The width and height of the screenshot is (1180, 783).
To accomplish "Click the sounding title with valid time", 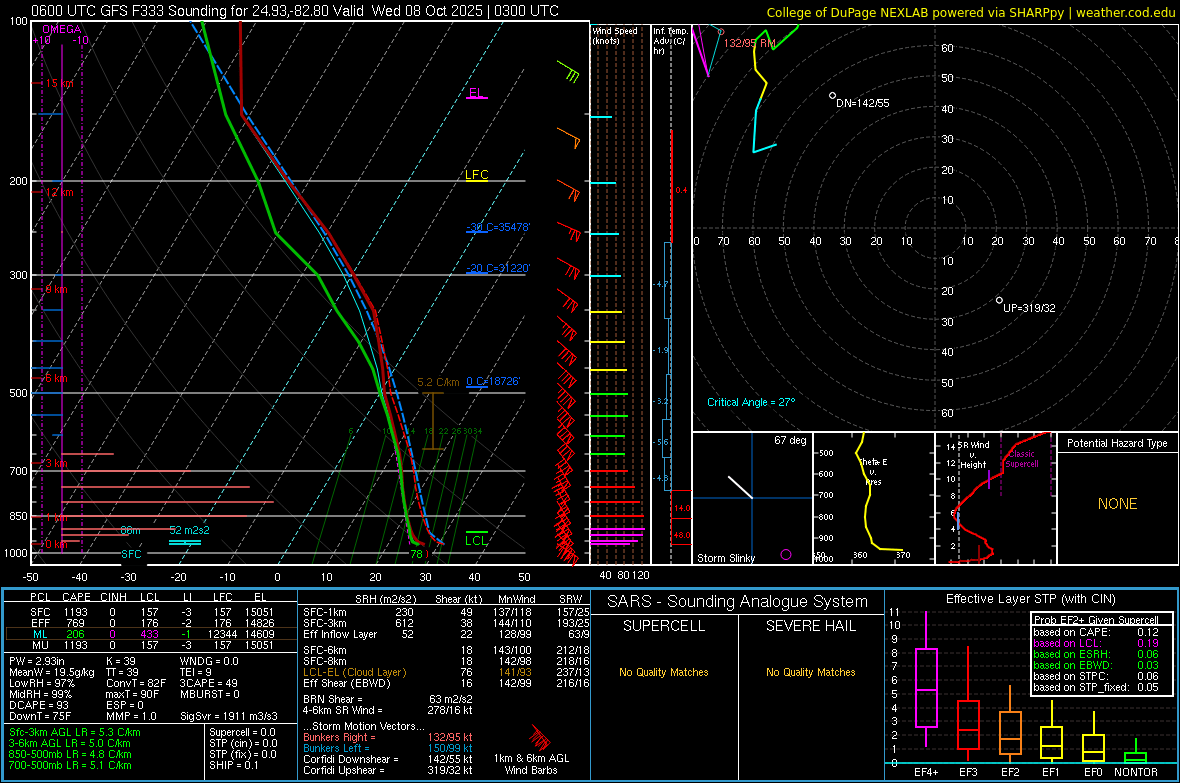I will point(295,11).
